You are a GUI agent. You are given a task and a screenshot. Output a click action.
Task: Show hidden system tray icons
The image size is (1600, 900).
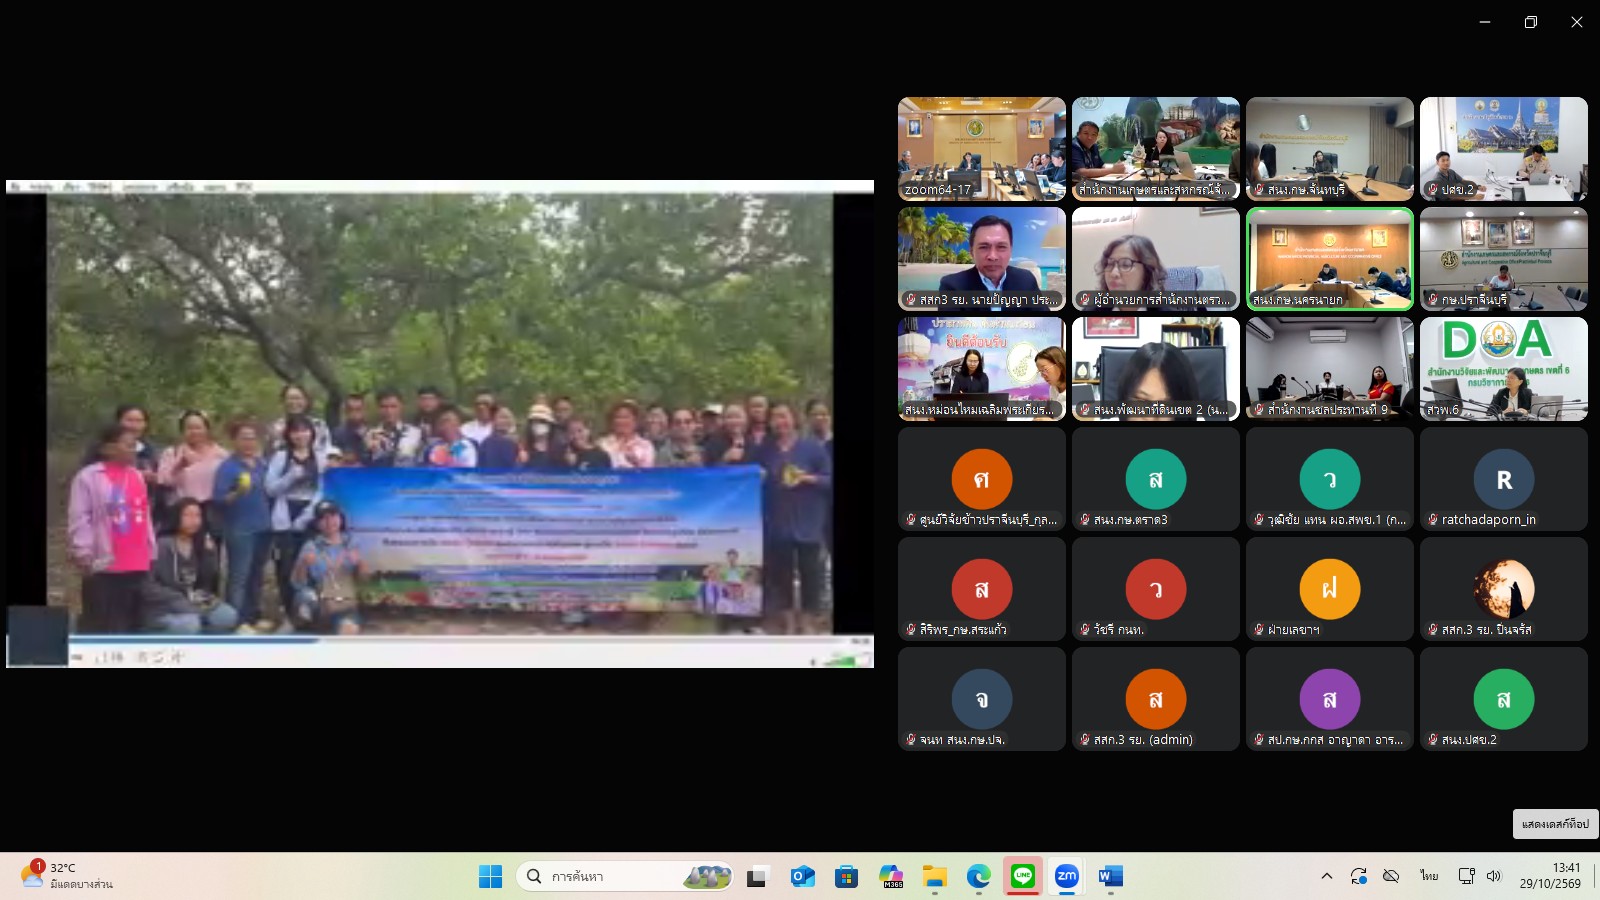click(x=1327, y=876)
